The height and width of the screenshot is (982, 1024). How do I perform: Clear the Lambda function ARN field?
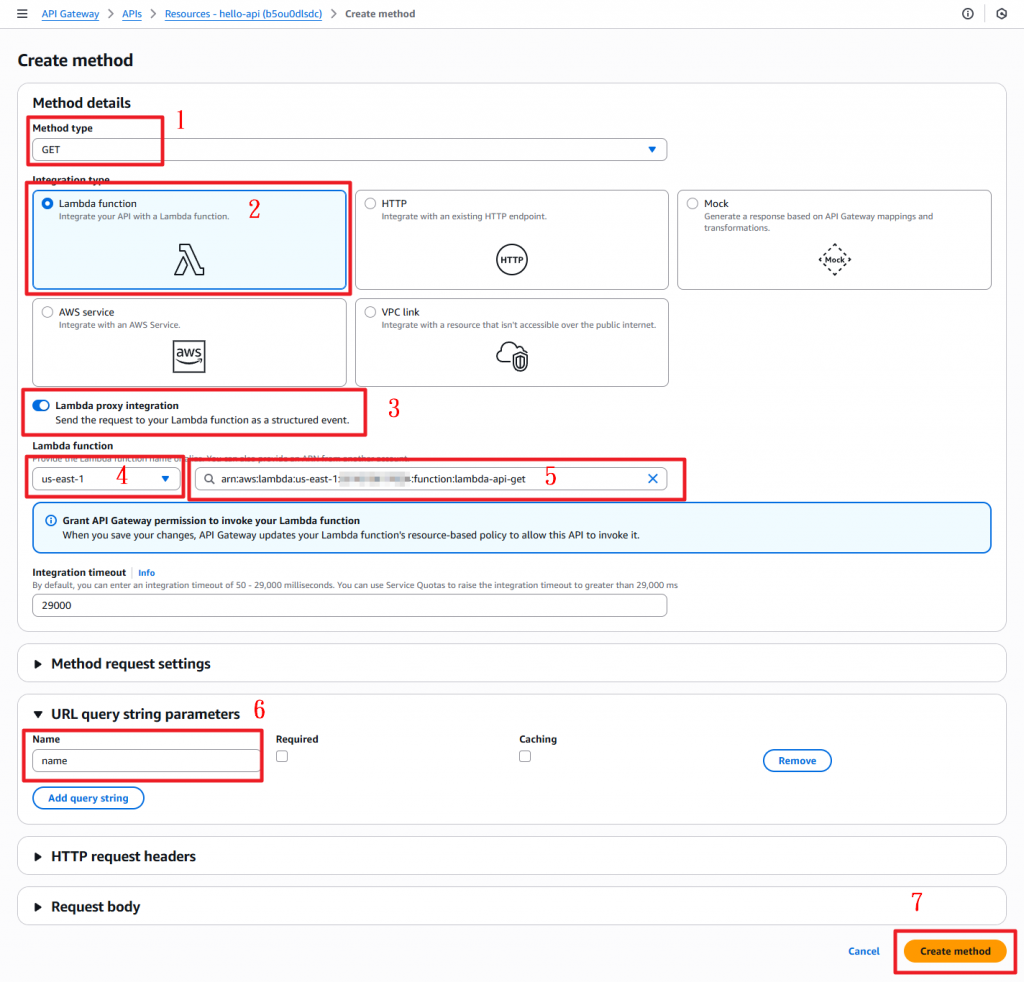pos(652,479)
